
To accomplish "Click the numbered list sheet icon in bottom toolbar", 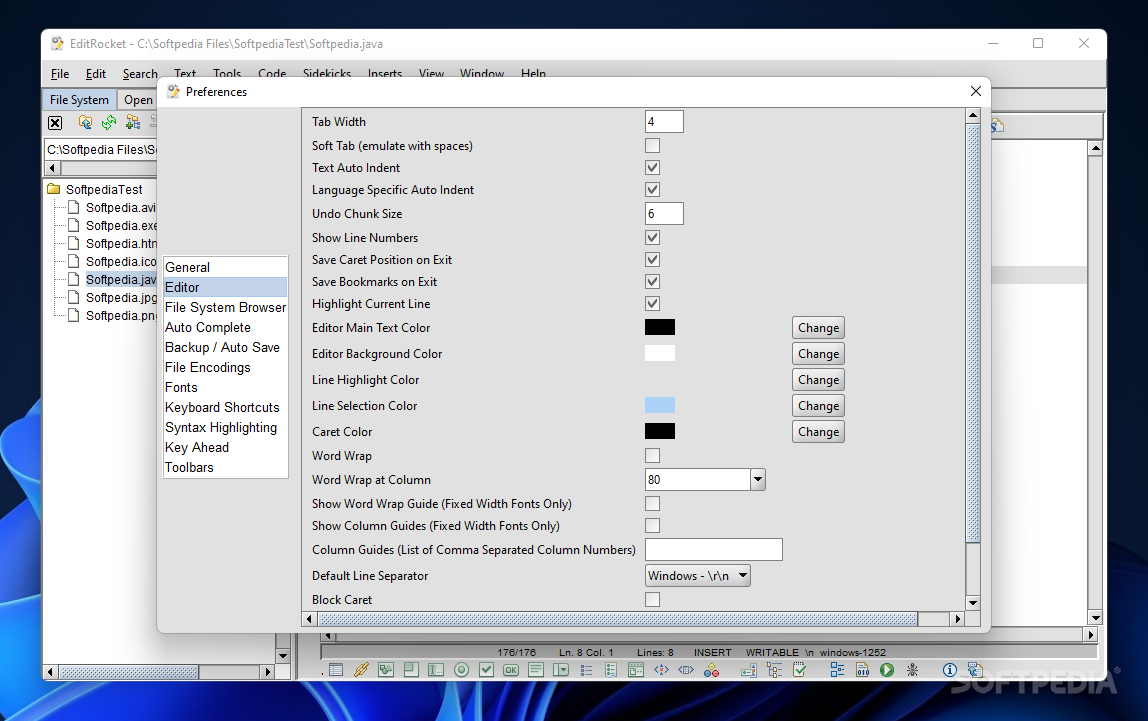I will (x=611, y=669).
